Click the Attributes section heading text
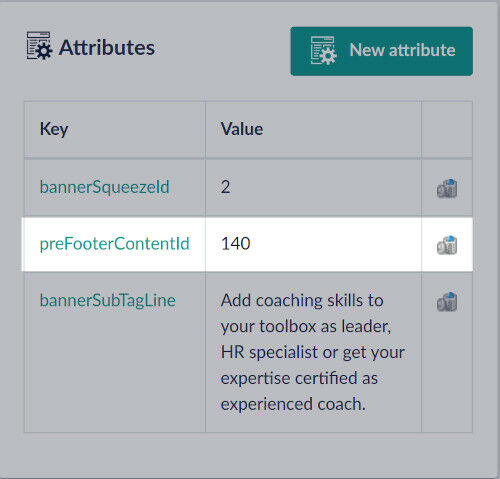Image resolution: width=500 pixels, height=479 pixels. click(107, 47)
